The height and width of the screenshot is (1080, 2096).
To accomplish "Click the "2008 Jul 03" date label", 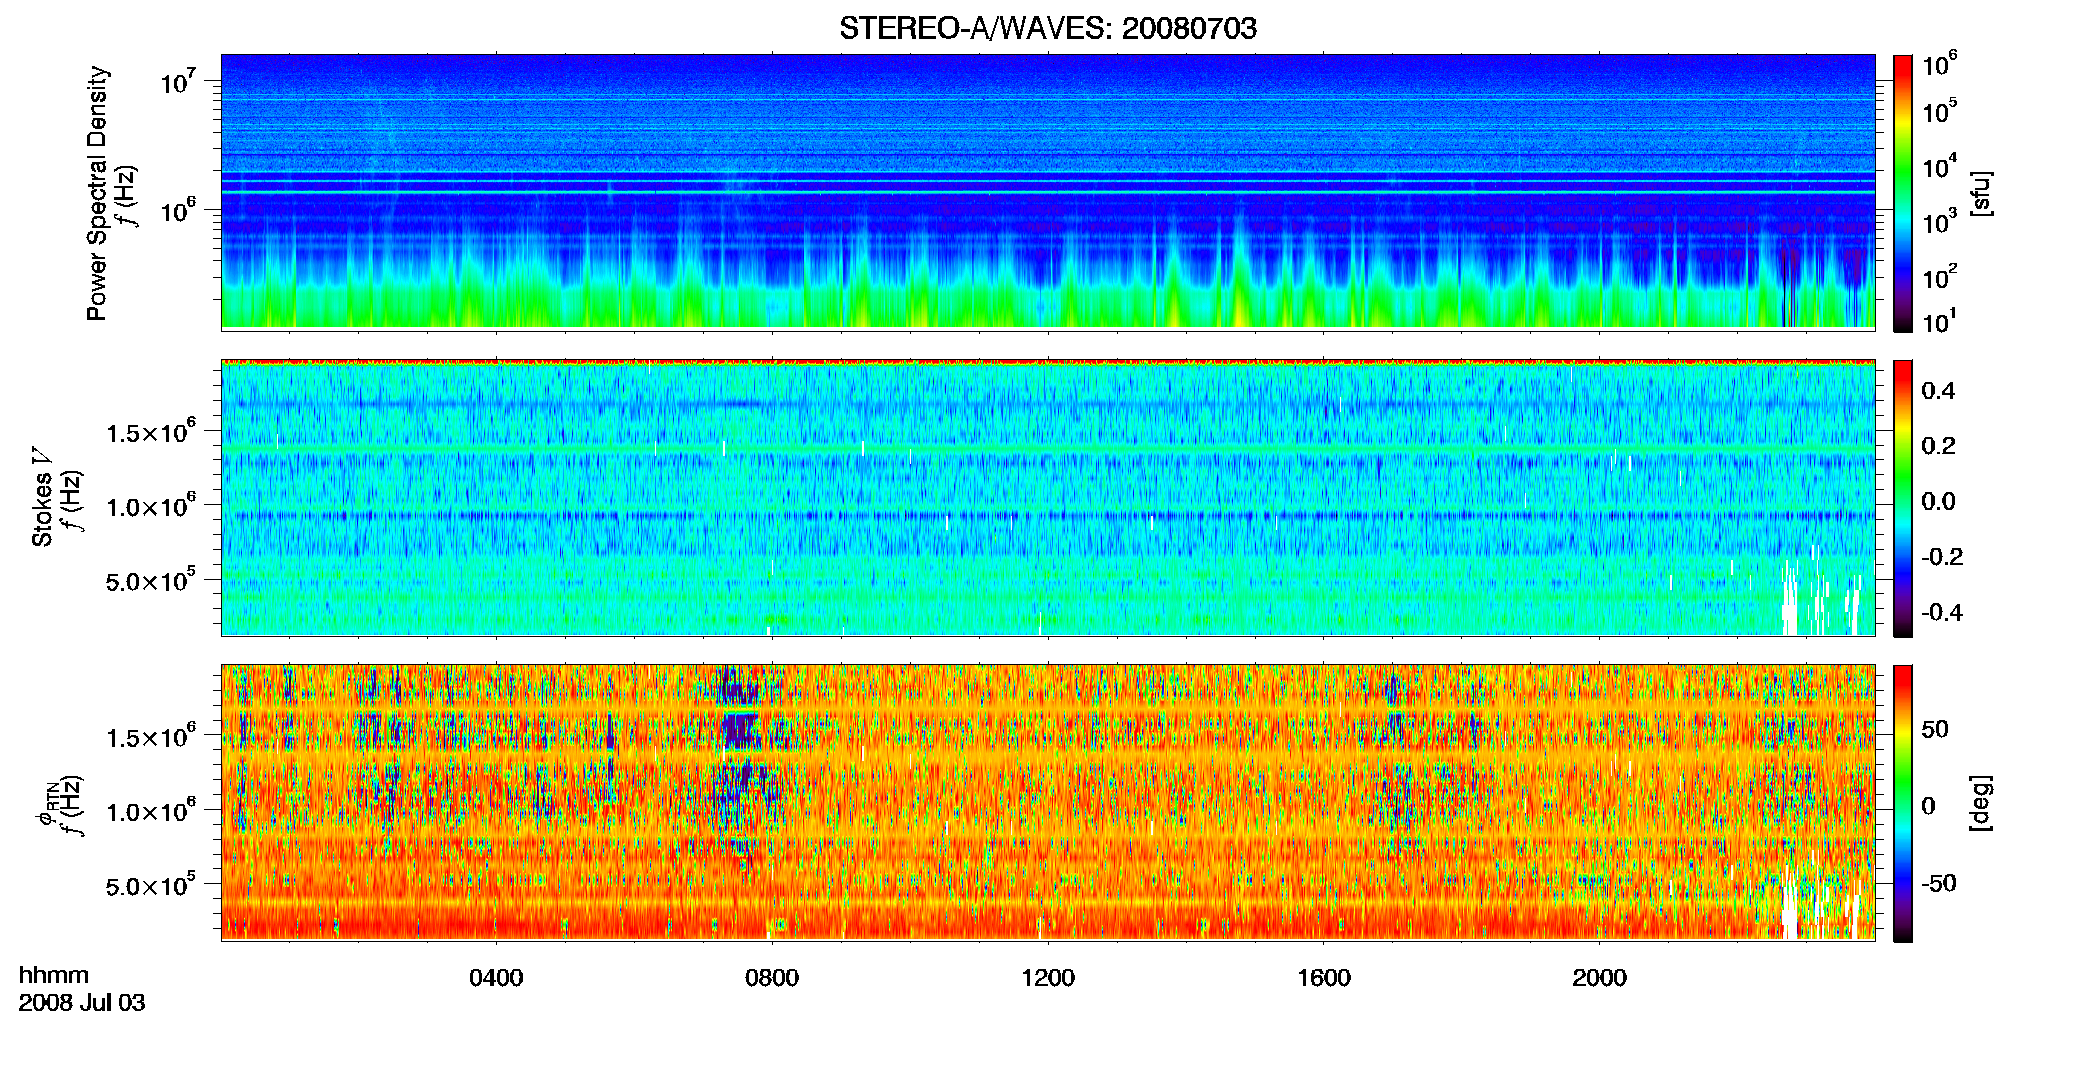I will click(x=82, y=1002).
